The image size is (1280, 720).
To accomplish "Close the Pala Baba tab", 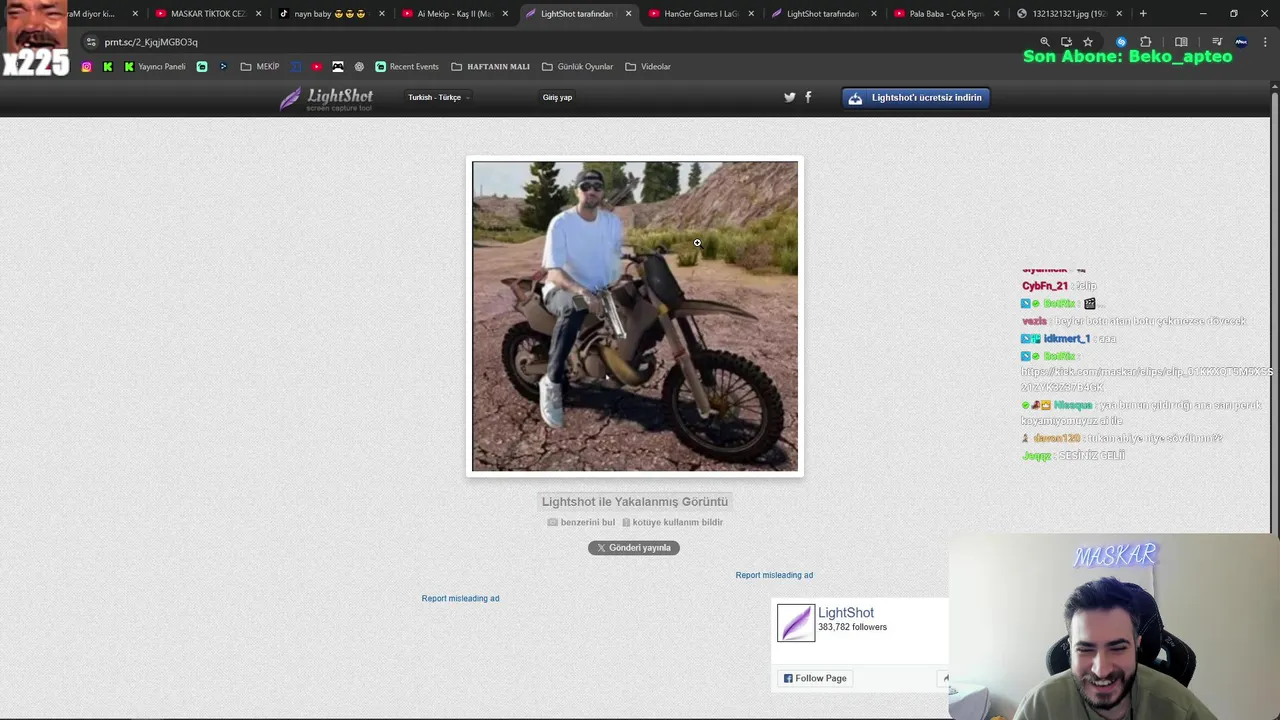I will pyautogui.click(x=997, y=14).
